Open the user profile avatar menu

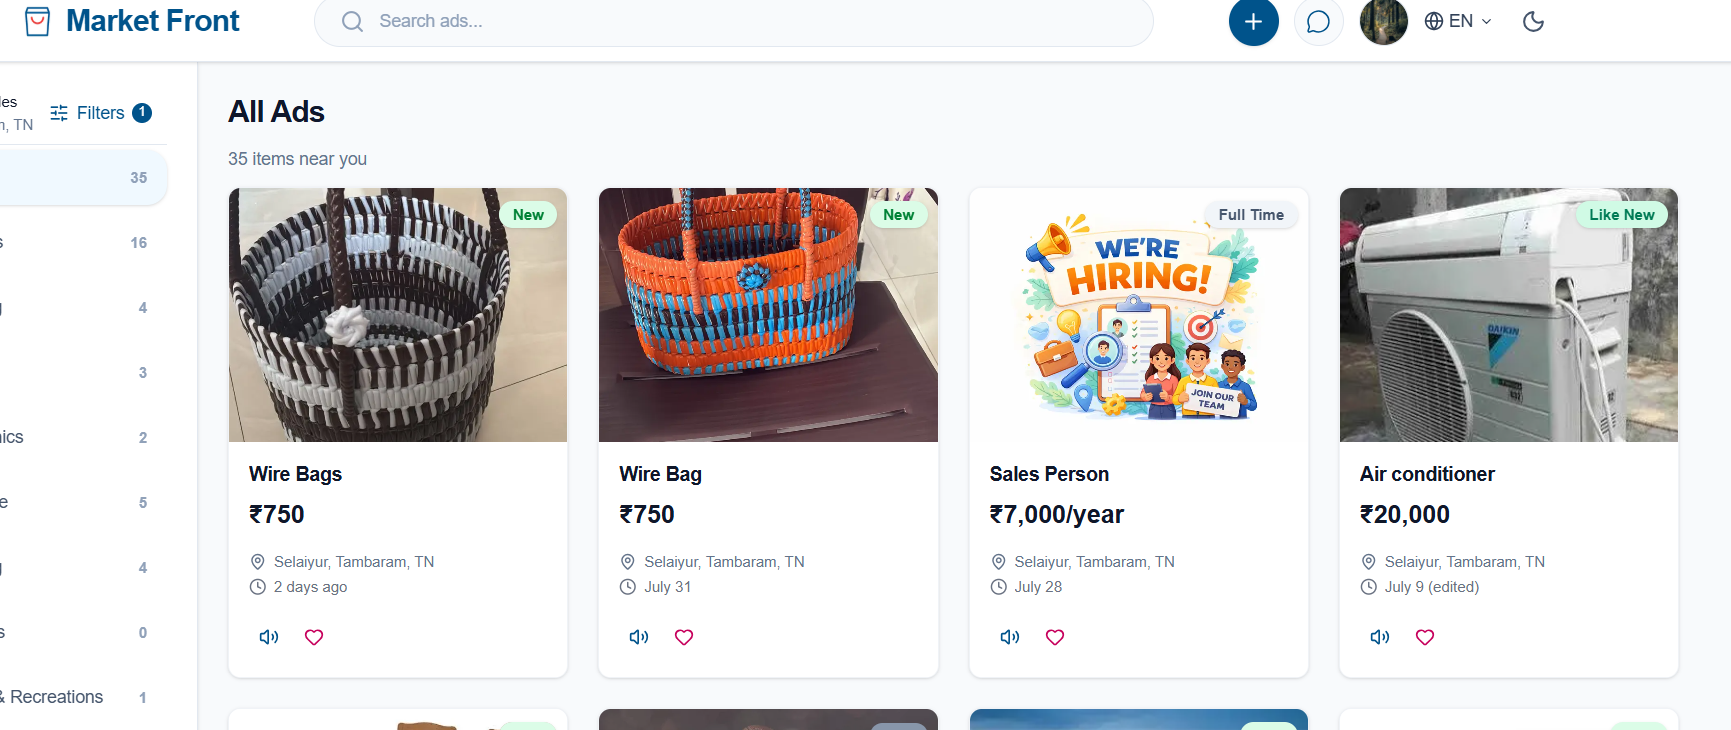[1384, 21]
